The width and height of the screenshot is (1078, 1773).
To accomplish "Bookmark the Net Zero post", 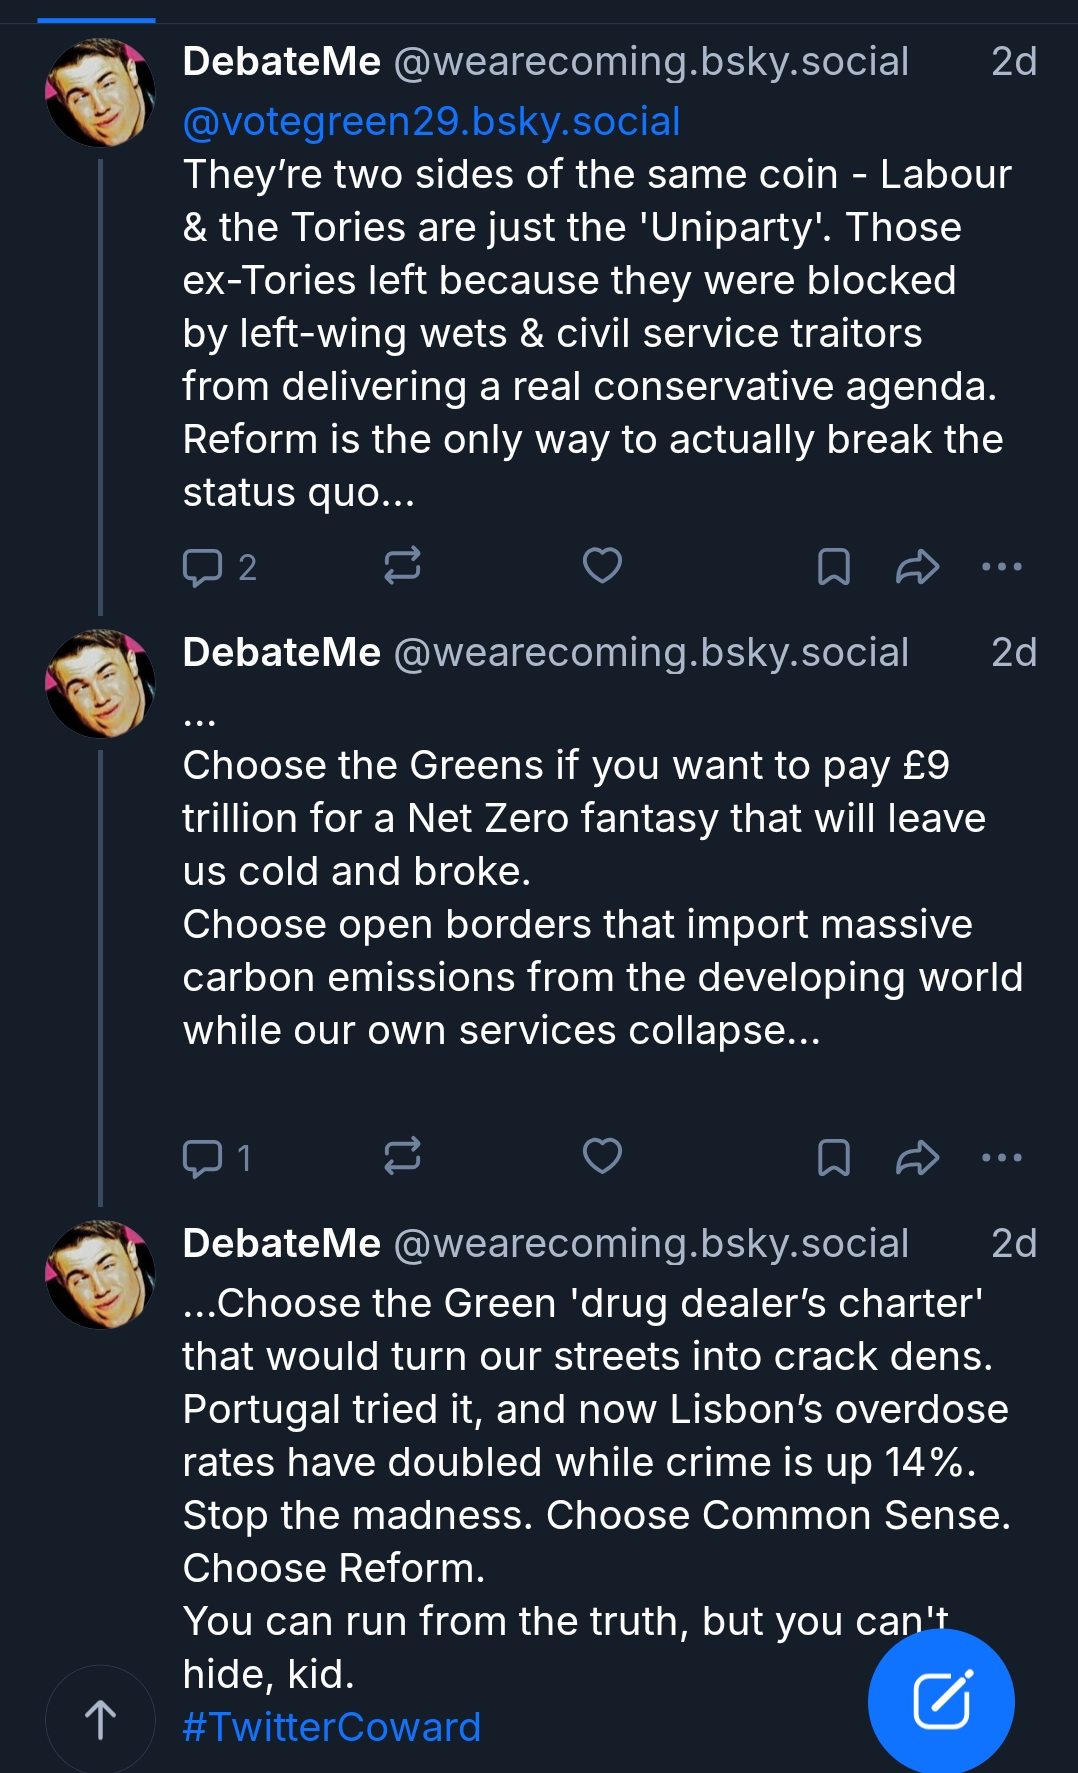I will click(833, 1158).
